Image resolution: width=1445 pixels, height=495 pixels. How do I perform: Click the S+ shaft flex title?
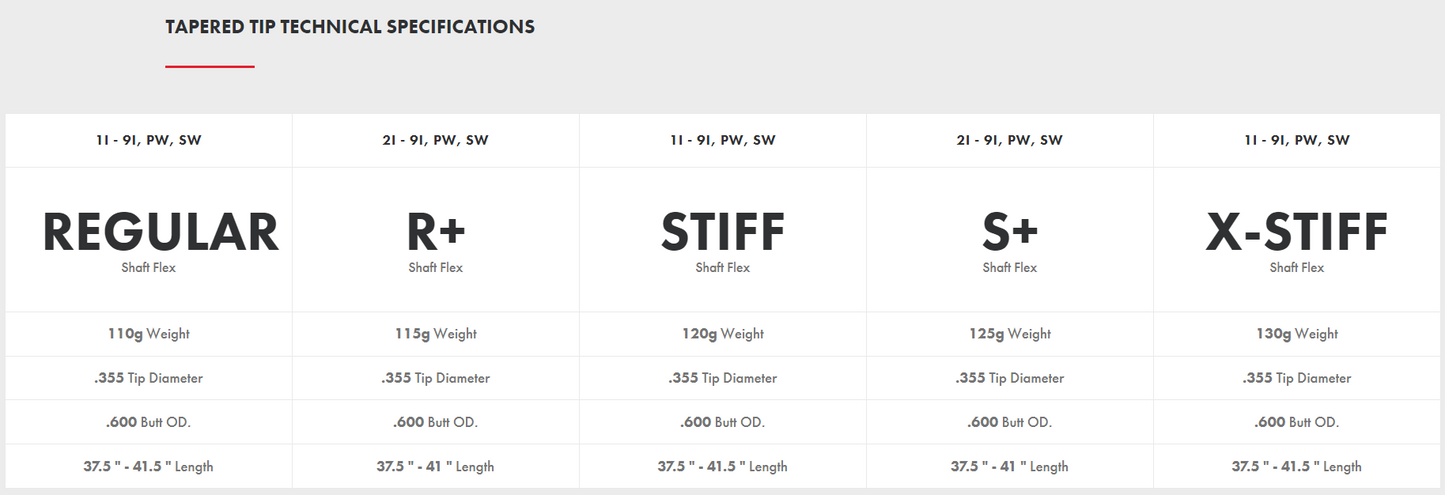1010,232
